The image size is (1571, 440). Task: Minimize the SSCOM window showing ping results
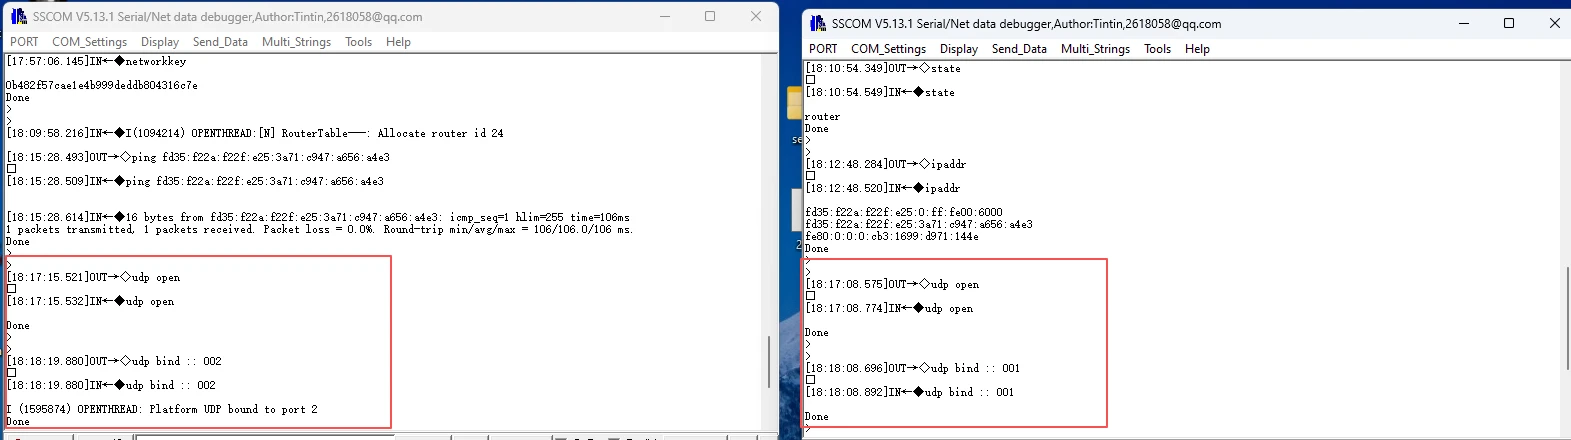pos(664,16)
